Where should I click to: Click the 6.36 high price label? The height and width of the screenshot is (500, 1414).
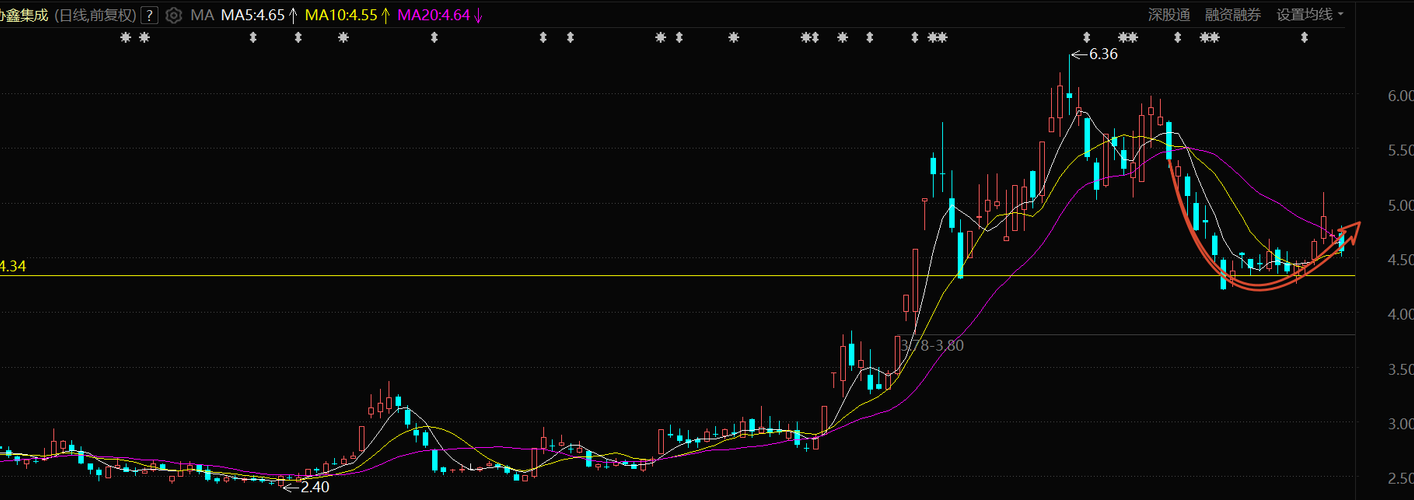(x=1102, y=54)
